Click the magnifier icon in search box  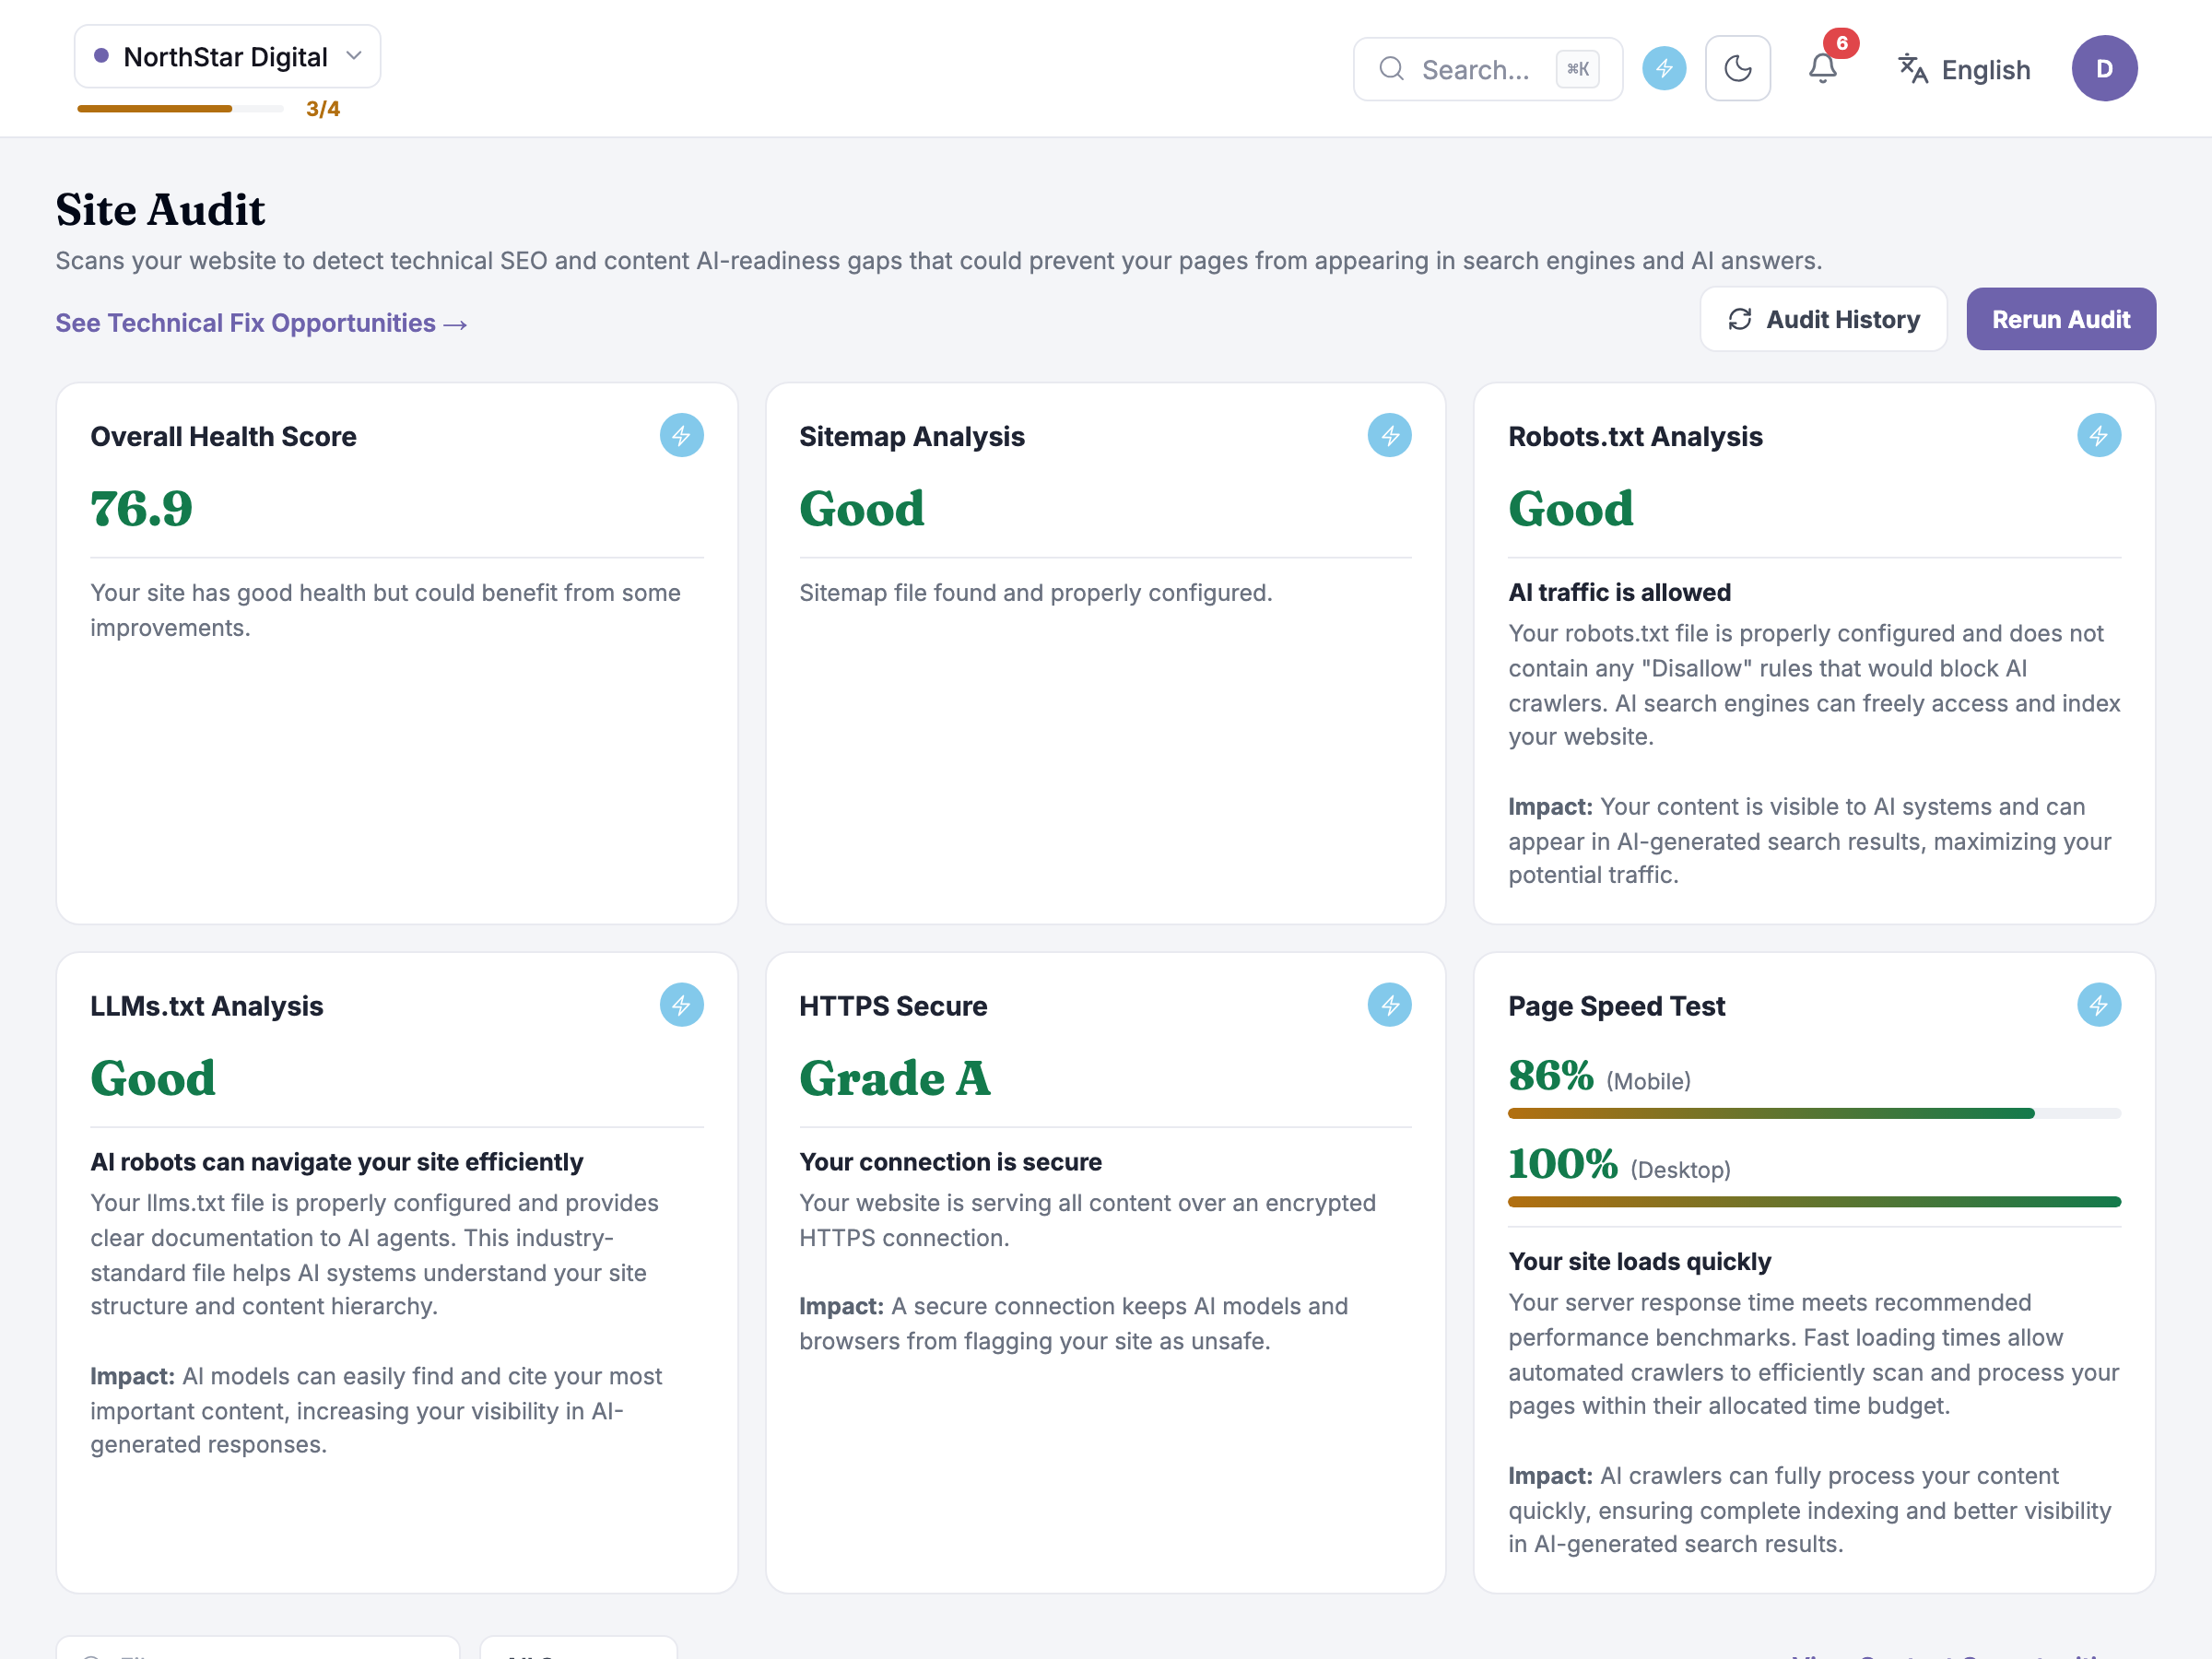(x=1392, y=69)
